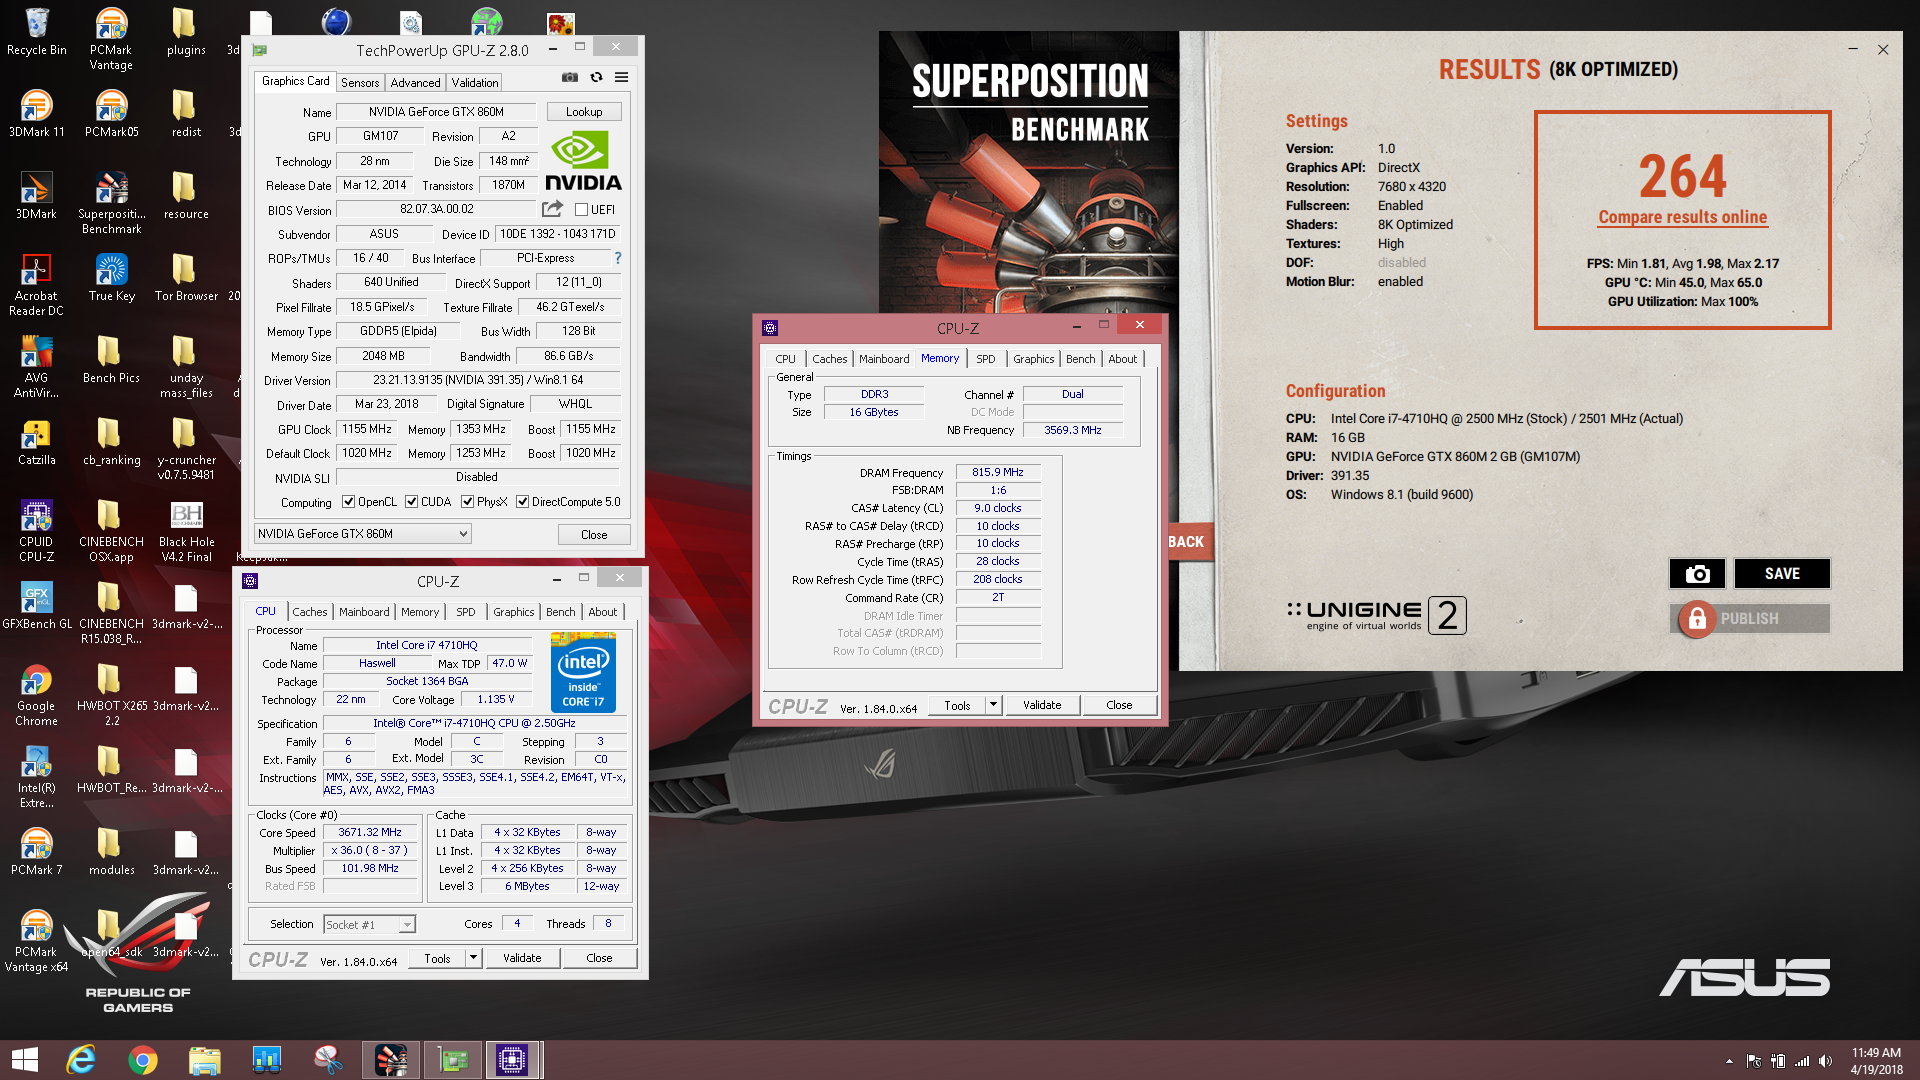1920x1080 pixels.
Task: Open the plugins folder on desktop
Action: [x=186, y=32]
